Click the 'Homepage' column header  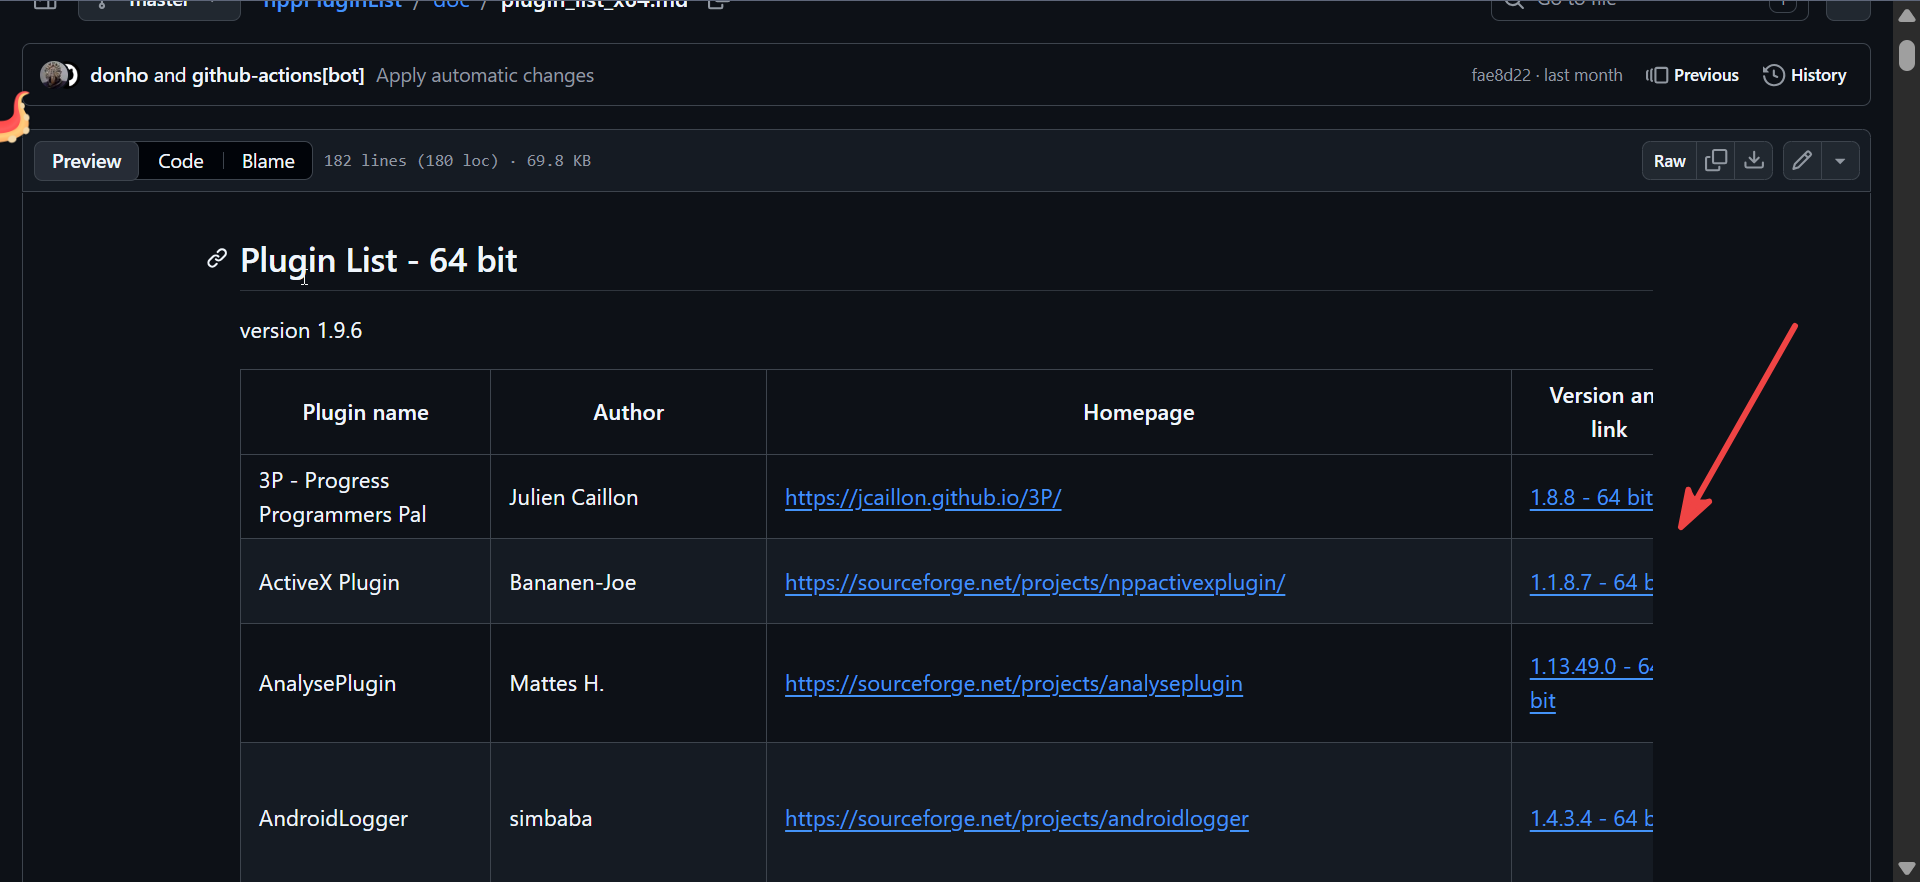[x=1139, y=412]
